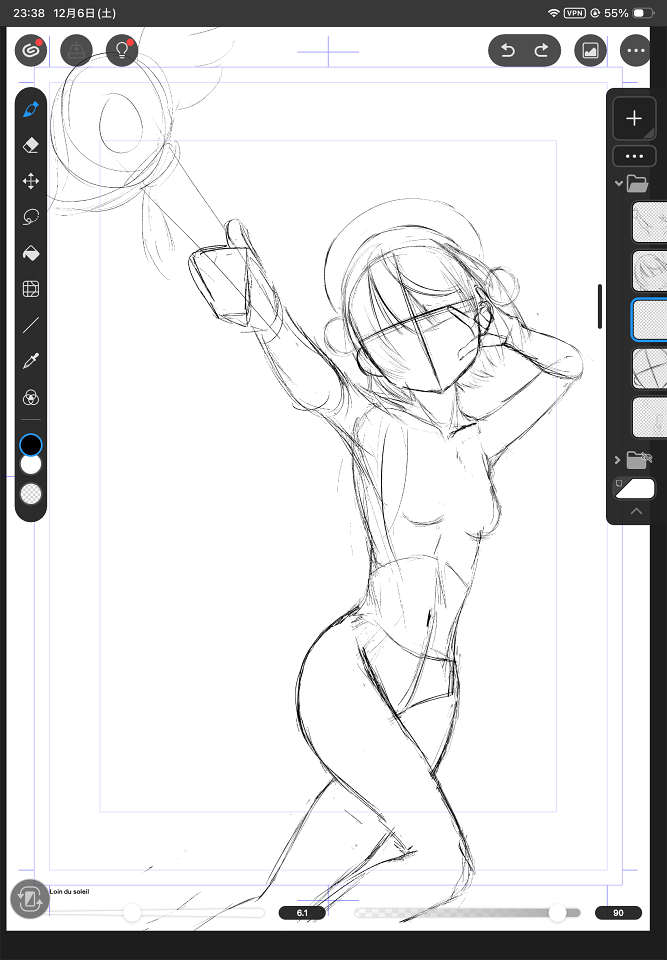The width and height of the screenshot is (667, 960).
Task: Toggle the canvas rotation lock button
Action: (x=30, y=899)
